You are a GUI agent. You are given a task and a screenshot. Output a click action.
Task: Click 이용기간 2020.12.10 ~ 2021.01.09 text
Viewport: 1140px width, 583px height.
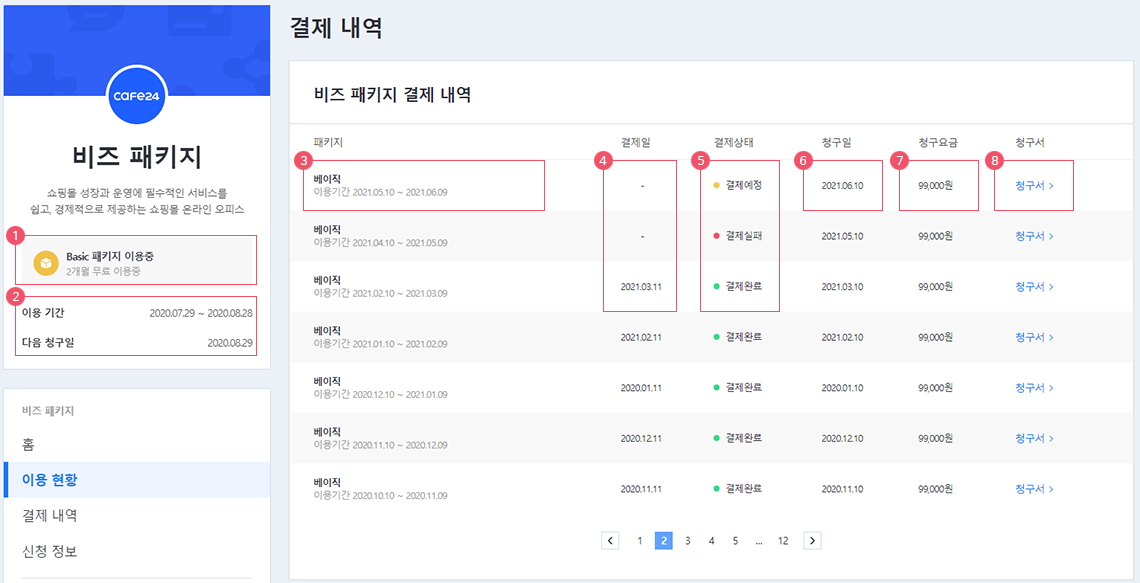[x=380, y=395]
